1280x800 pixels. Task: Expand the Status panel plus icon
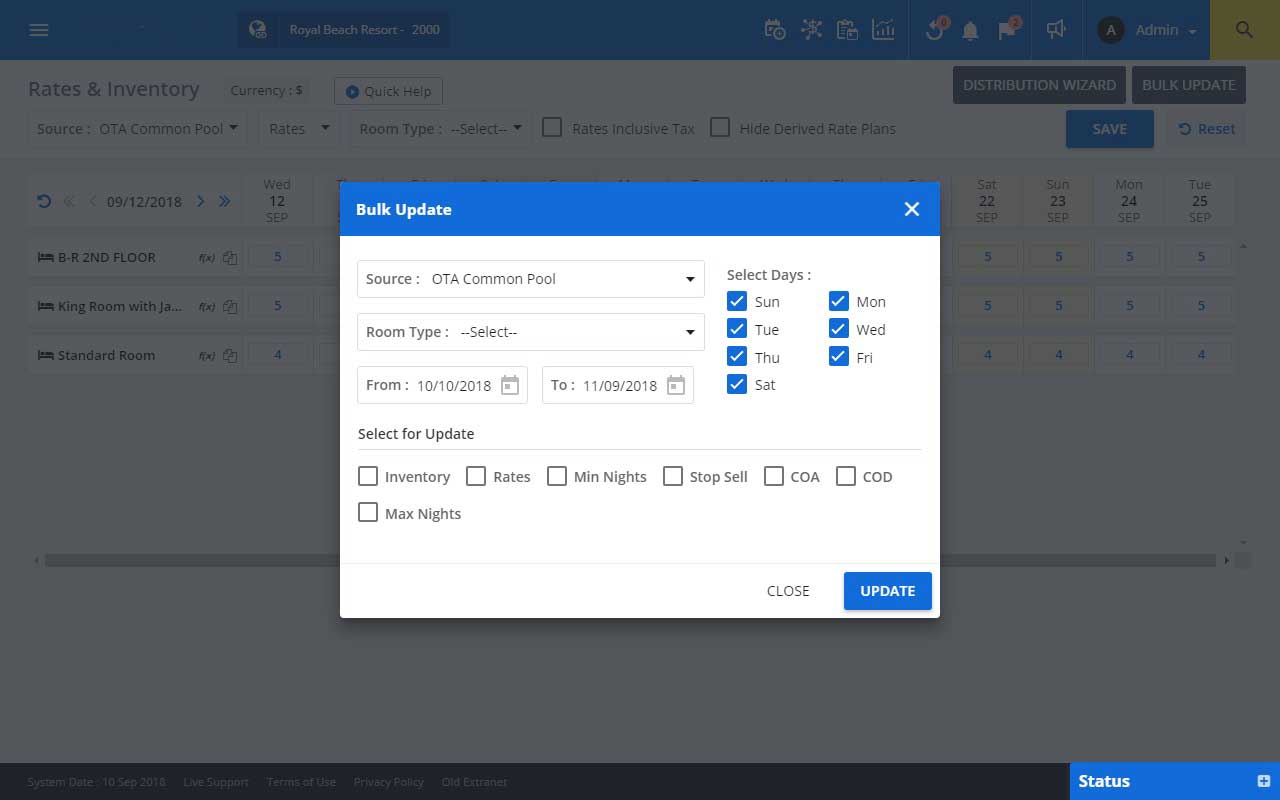click(x=1263, y=781)
